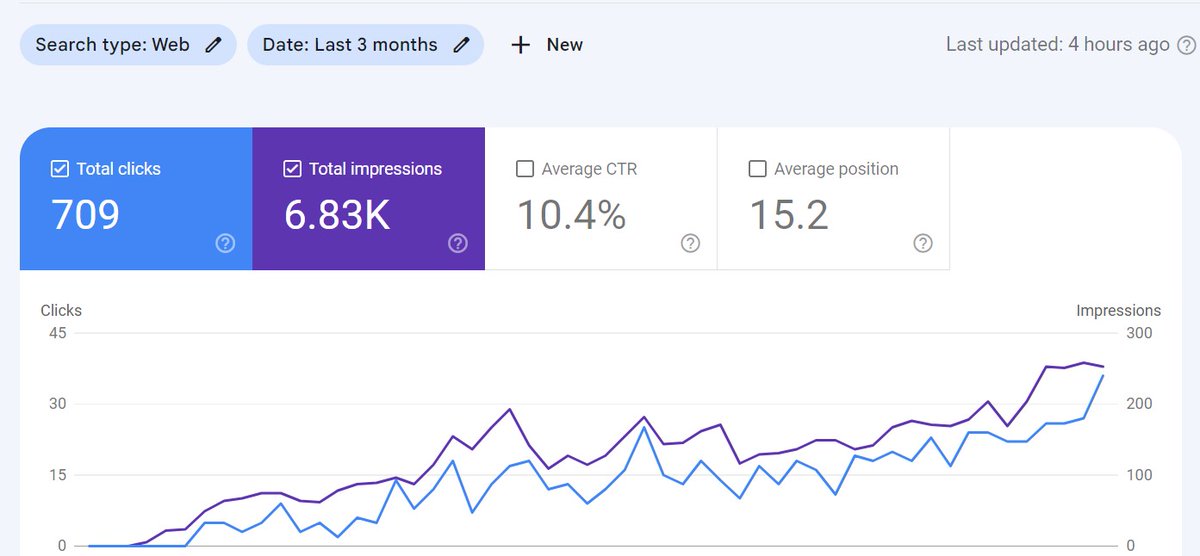Click the 300 impressions axis tick
The image size is (1200, 556).
(x=1139, y=333)
